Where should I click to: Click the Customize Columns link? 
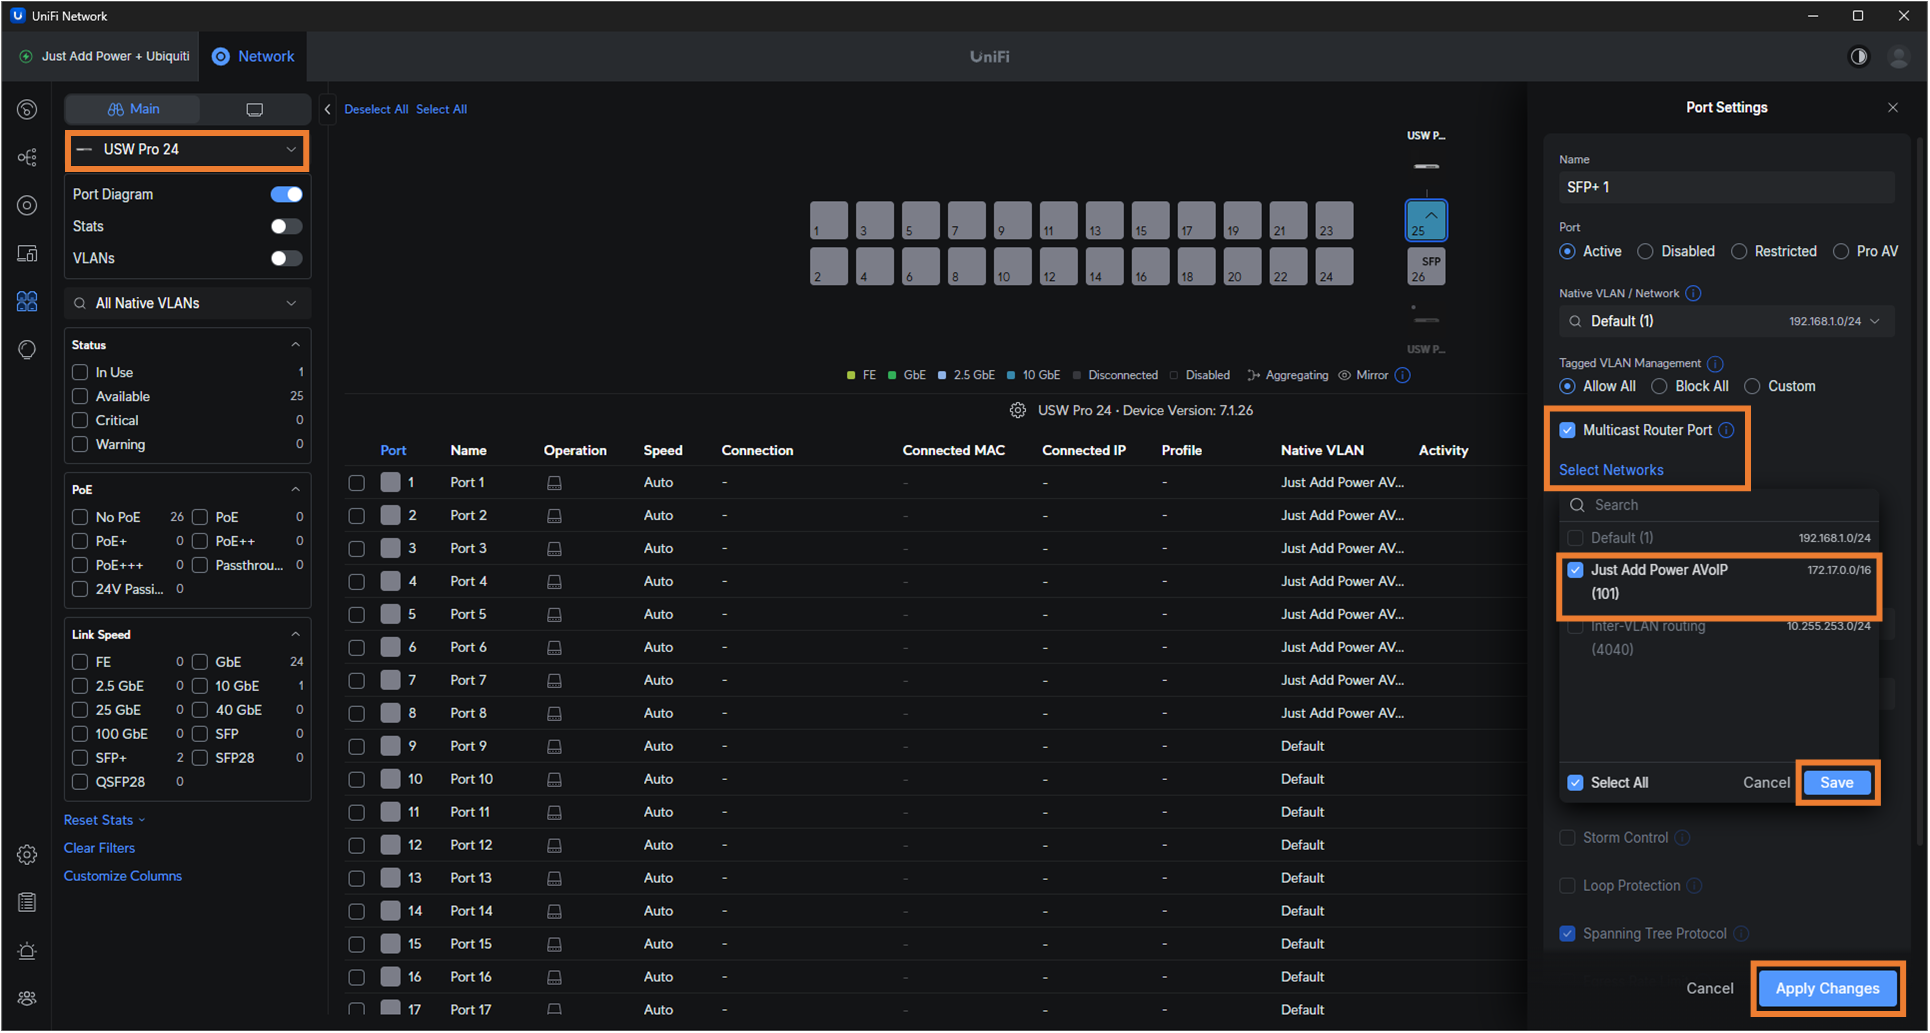click(123, 876)
